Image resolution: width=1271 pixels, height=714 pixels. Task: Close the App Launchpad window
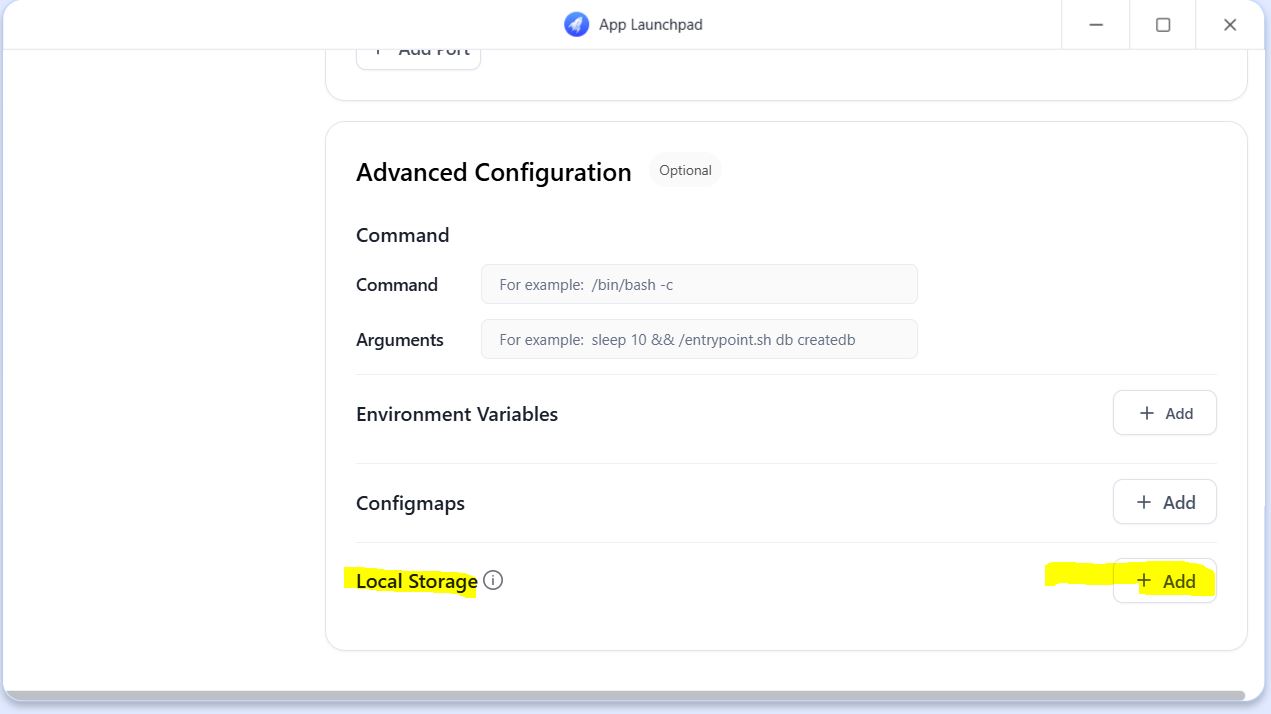pos(1230,25)
